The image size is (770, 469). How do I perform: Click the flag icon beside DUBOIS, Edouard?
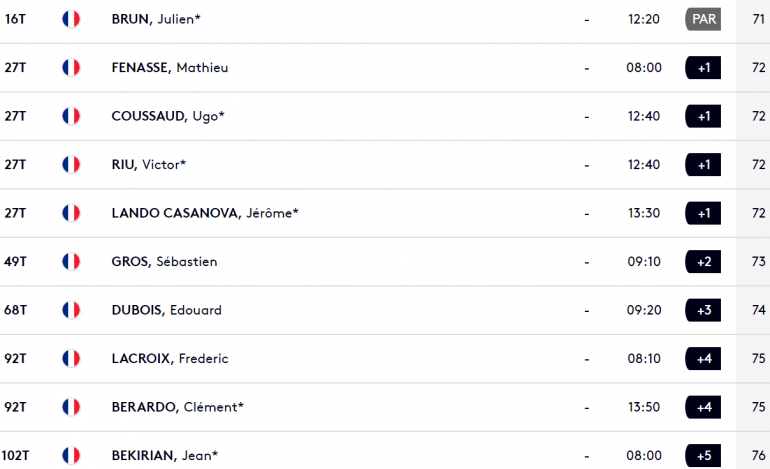click(x=71, y=310)
